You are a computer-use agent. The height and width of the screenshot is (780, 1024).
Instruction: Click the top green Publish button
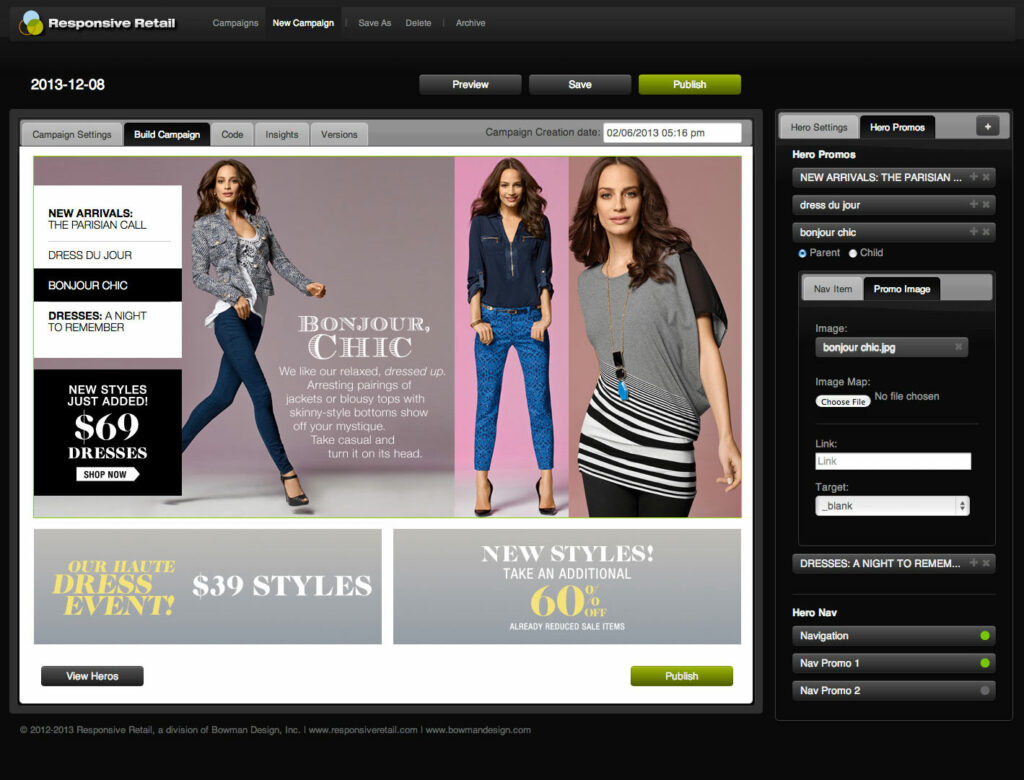pos(690,84)
